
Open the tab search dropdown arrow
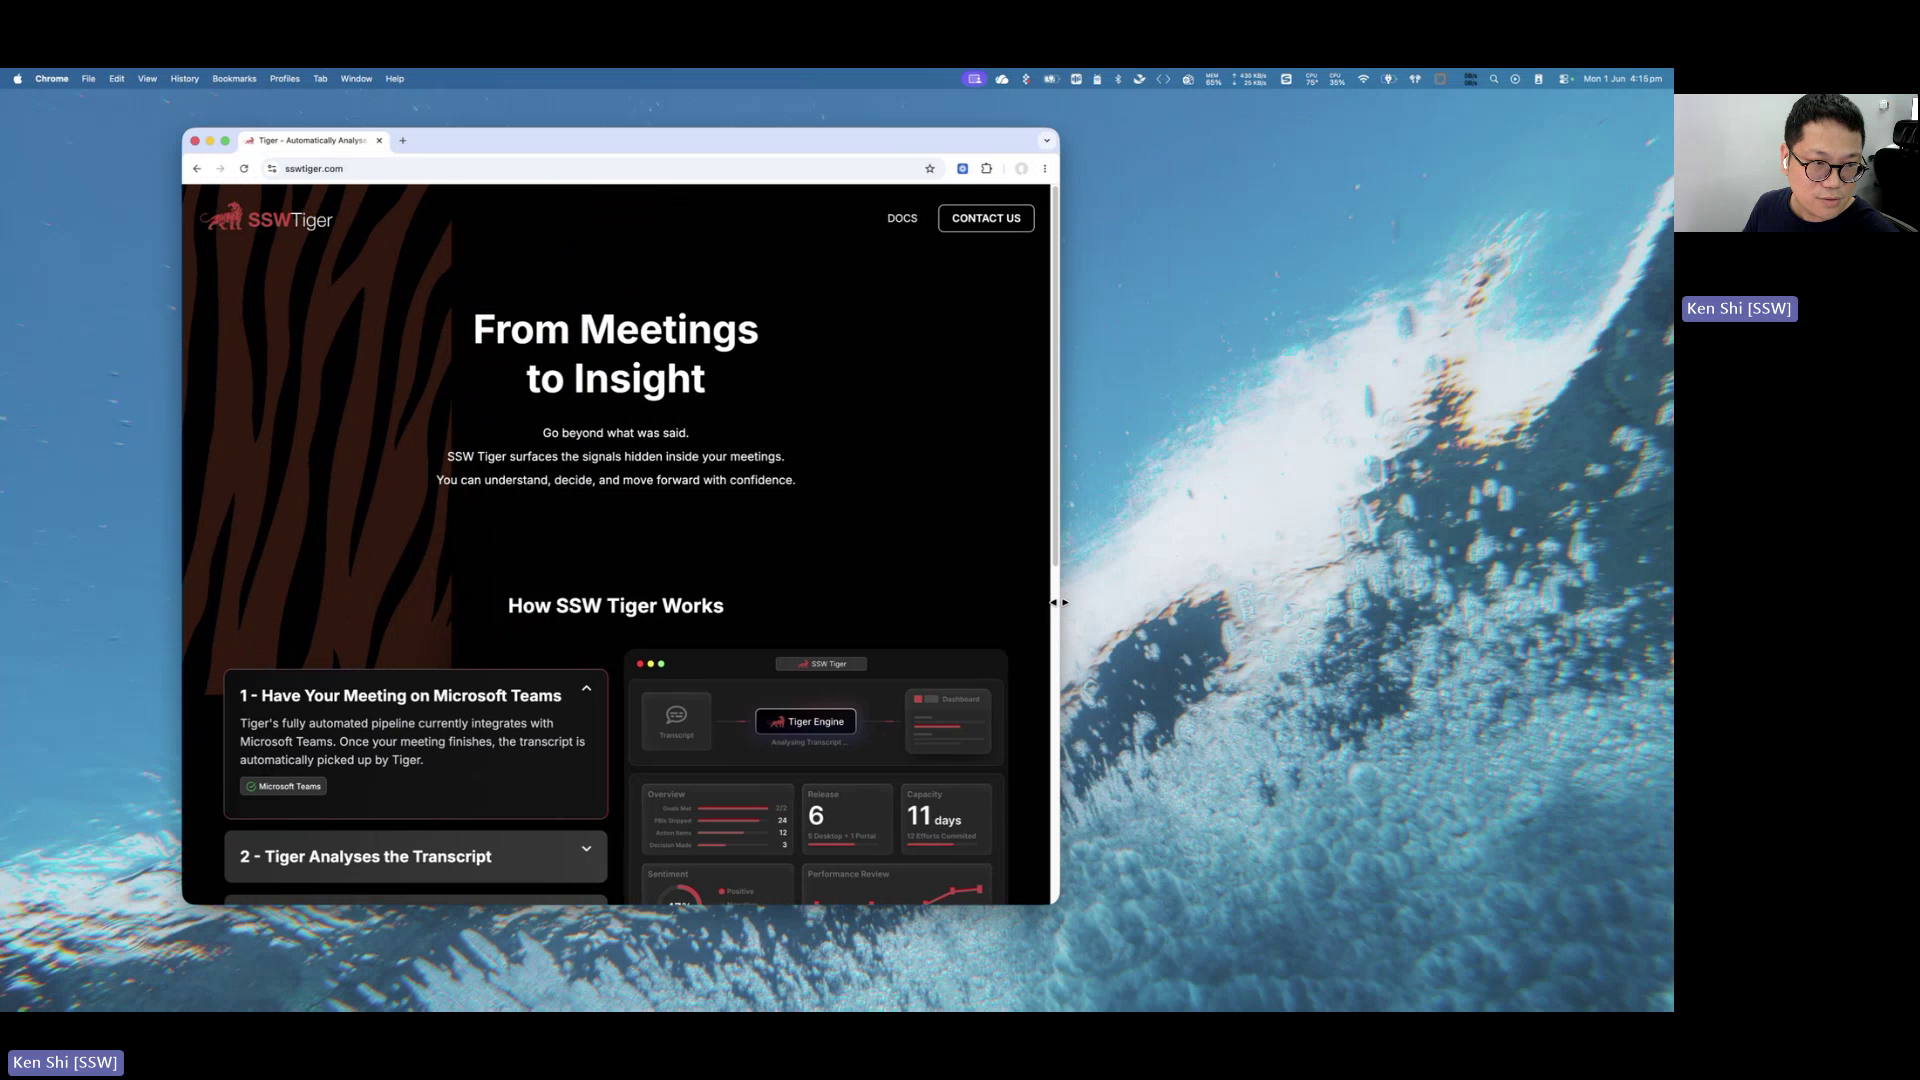[x=1046, y=141]
